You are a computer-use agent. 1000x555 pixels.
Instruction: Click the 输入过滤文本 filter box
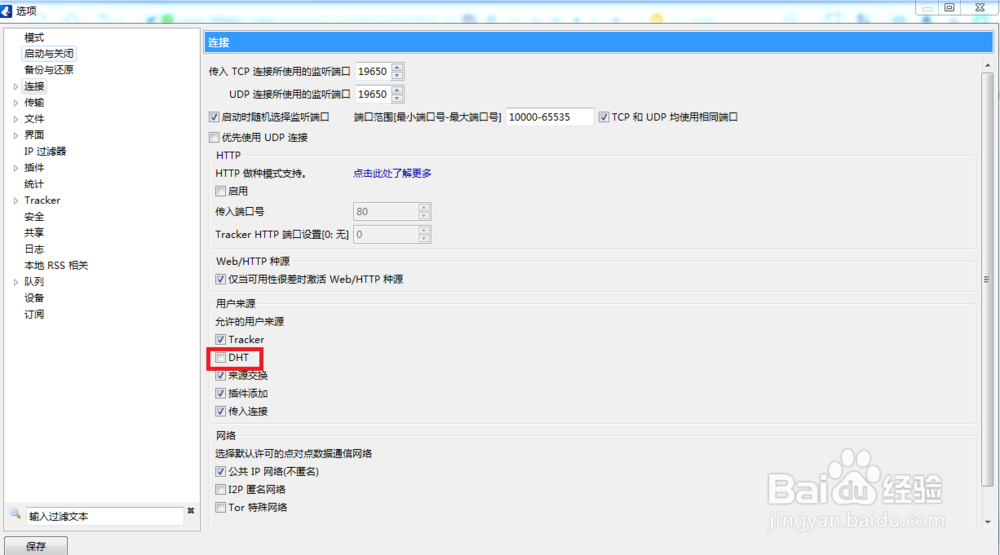pos(105,516)
